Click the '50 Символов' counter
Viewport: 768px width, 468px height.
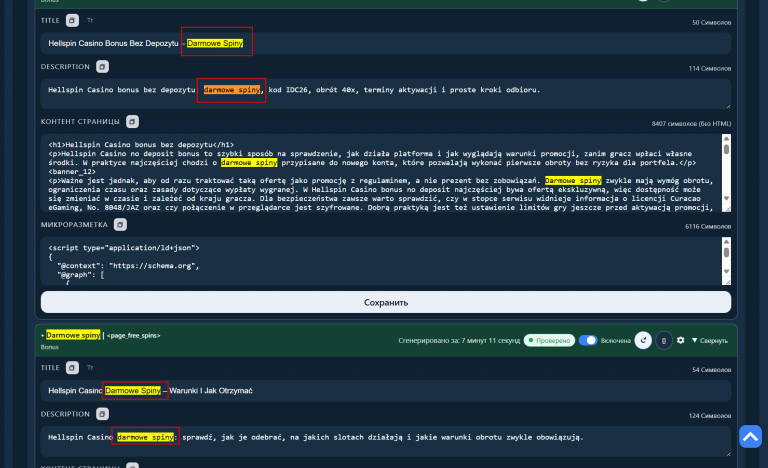click(x=711, y=23)
